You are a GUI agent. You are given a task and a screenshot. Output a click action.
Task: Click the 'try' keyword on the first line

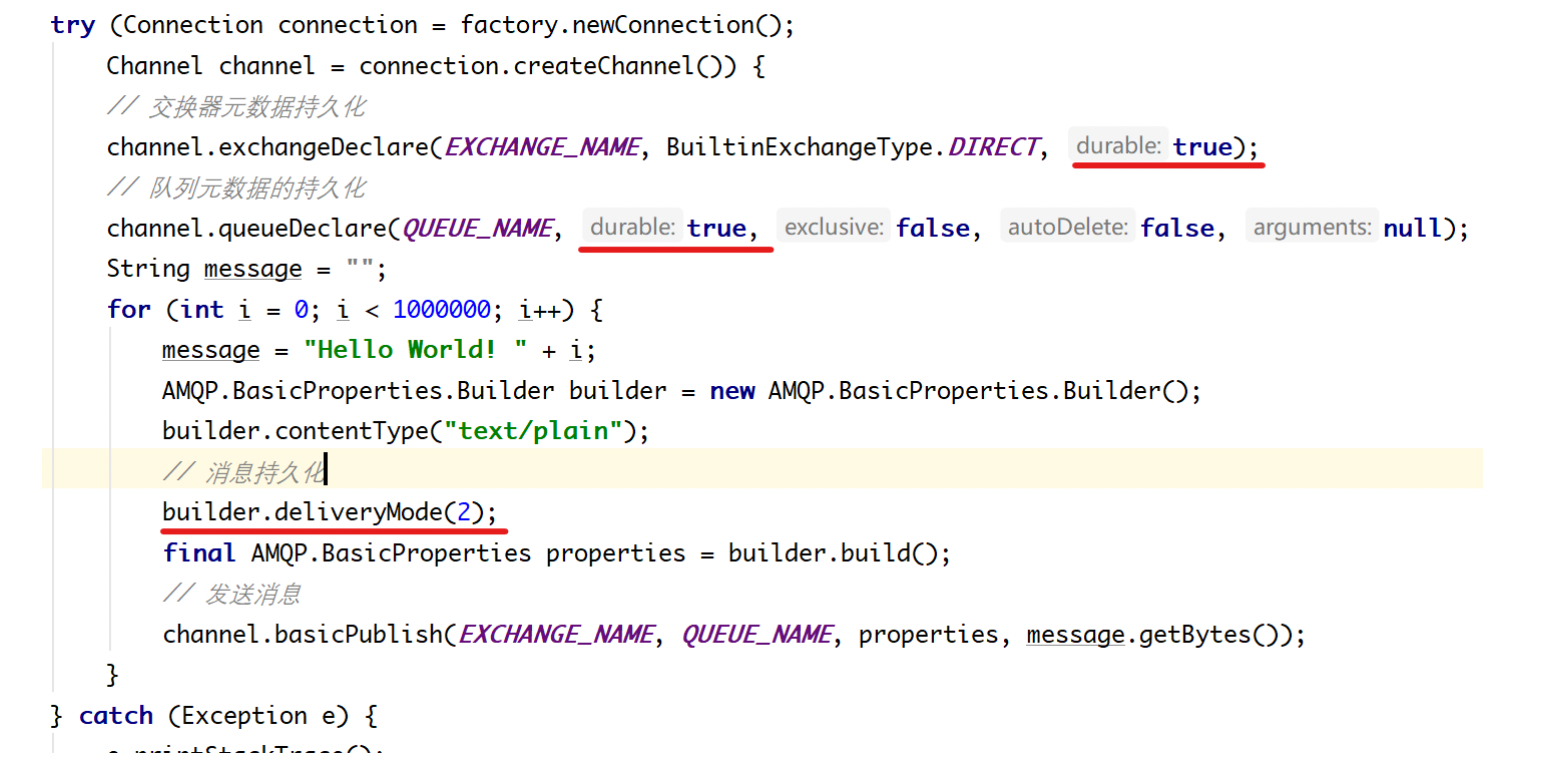pyautogui.click(x=72, y=25)
